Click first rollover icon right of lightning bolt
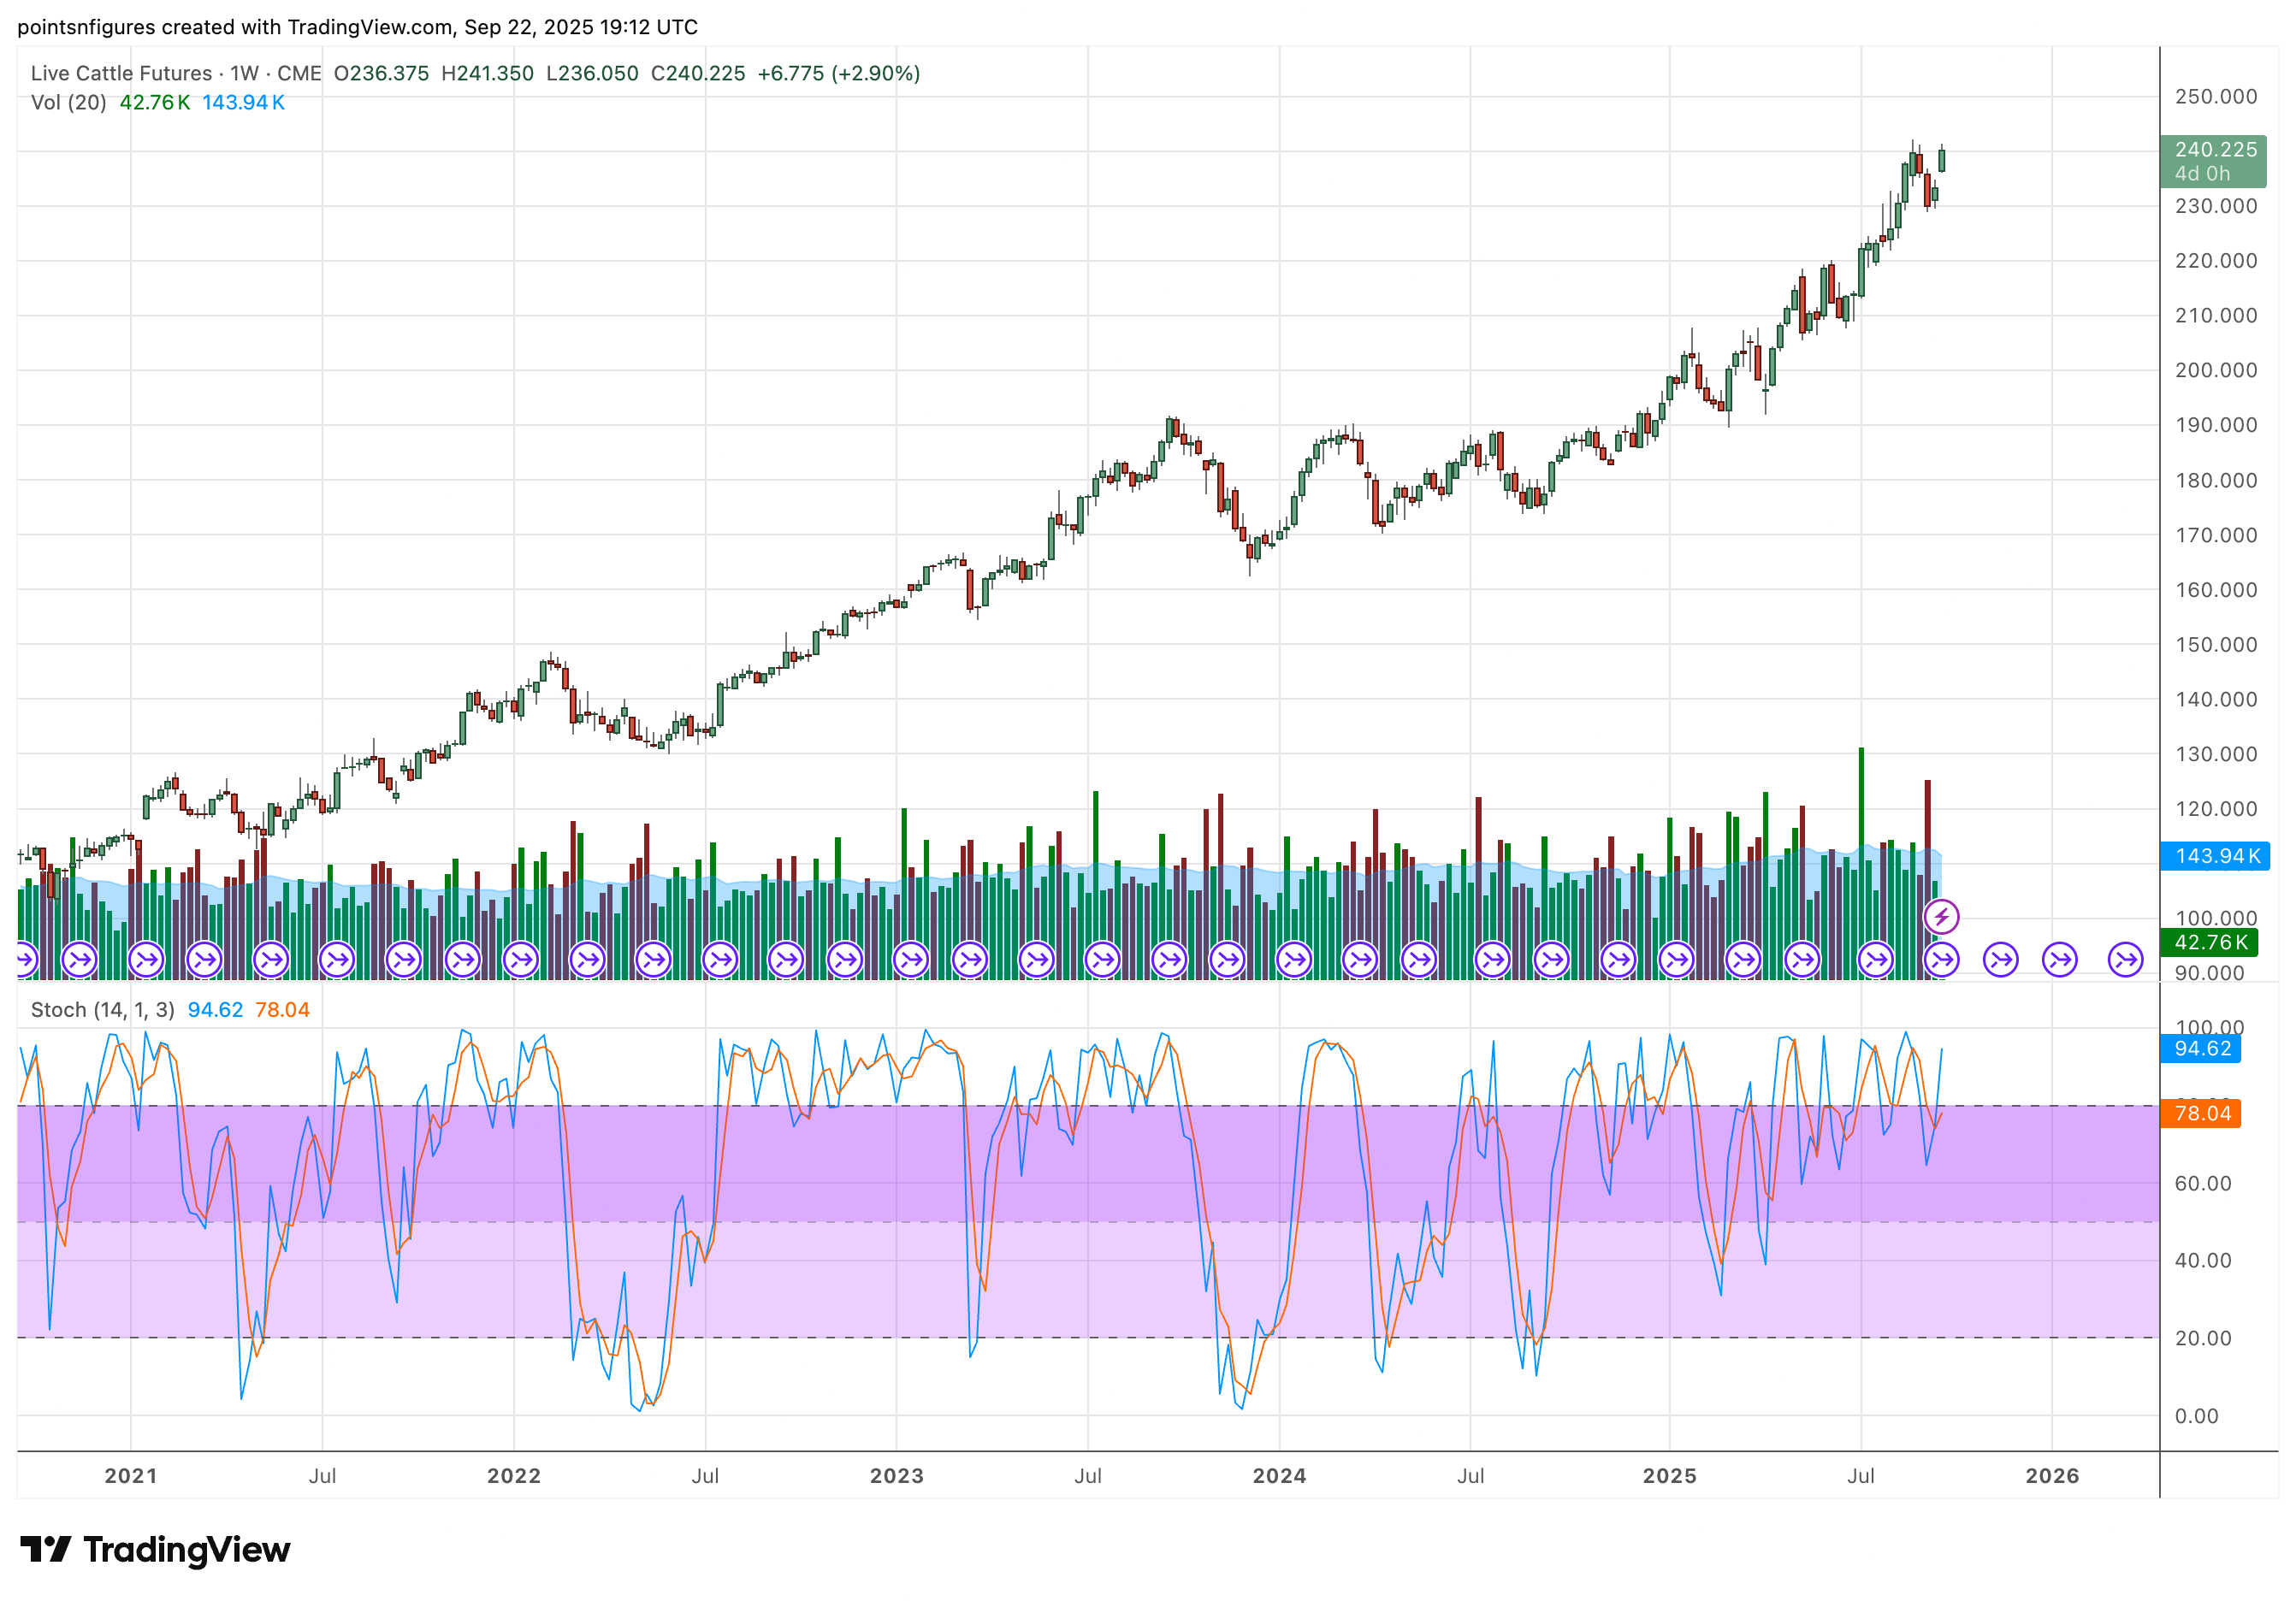 [2000, 960]
